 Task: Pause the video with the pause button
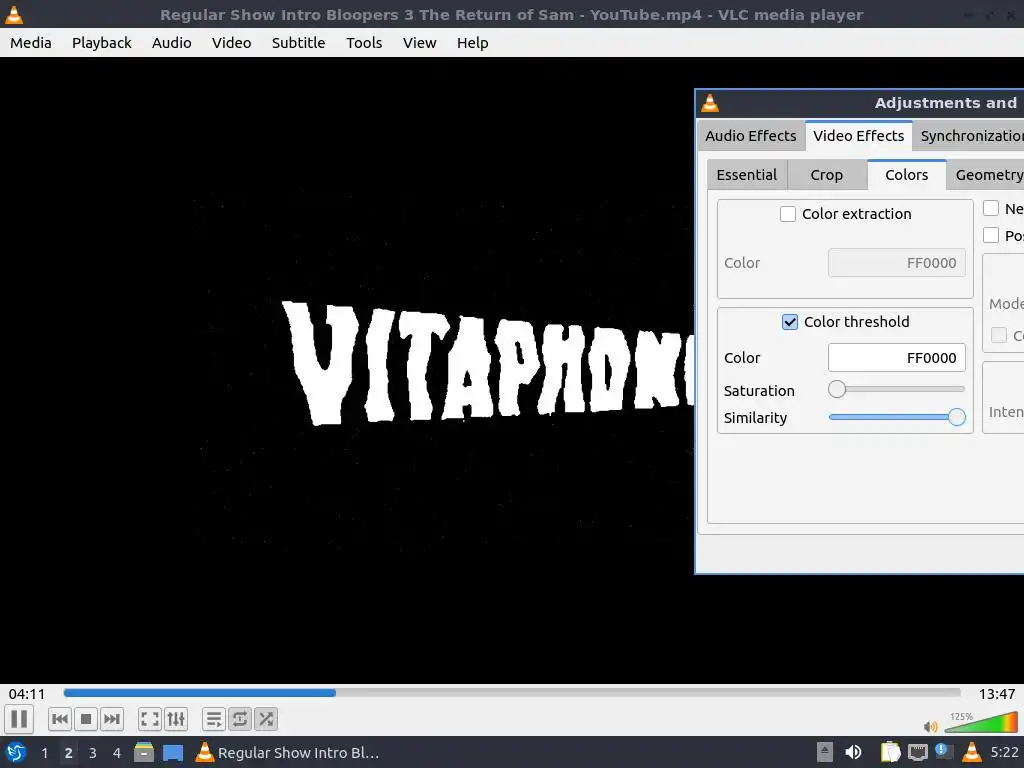(19, 719)
